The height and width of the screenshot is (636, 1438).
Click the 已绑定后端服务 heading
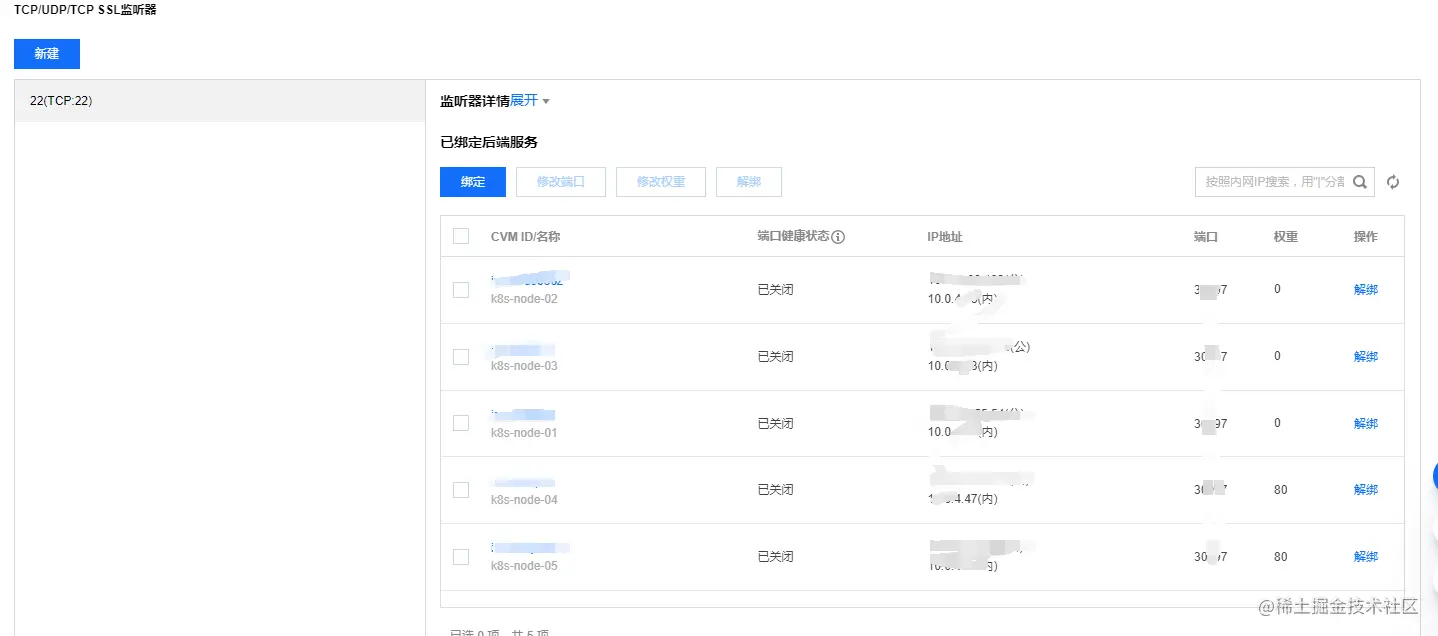click(489, 143)
